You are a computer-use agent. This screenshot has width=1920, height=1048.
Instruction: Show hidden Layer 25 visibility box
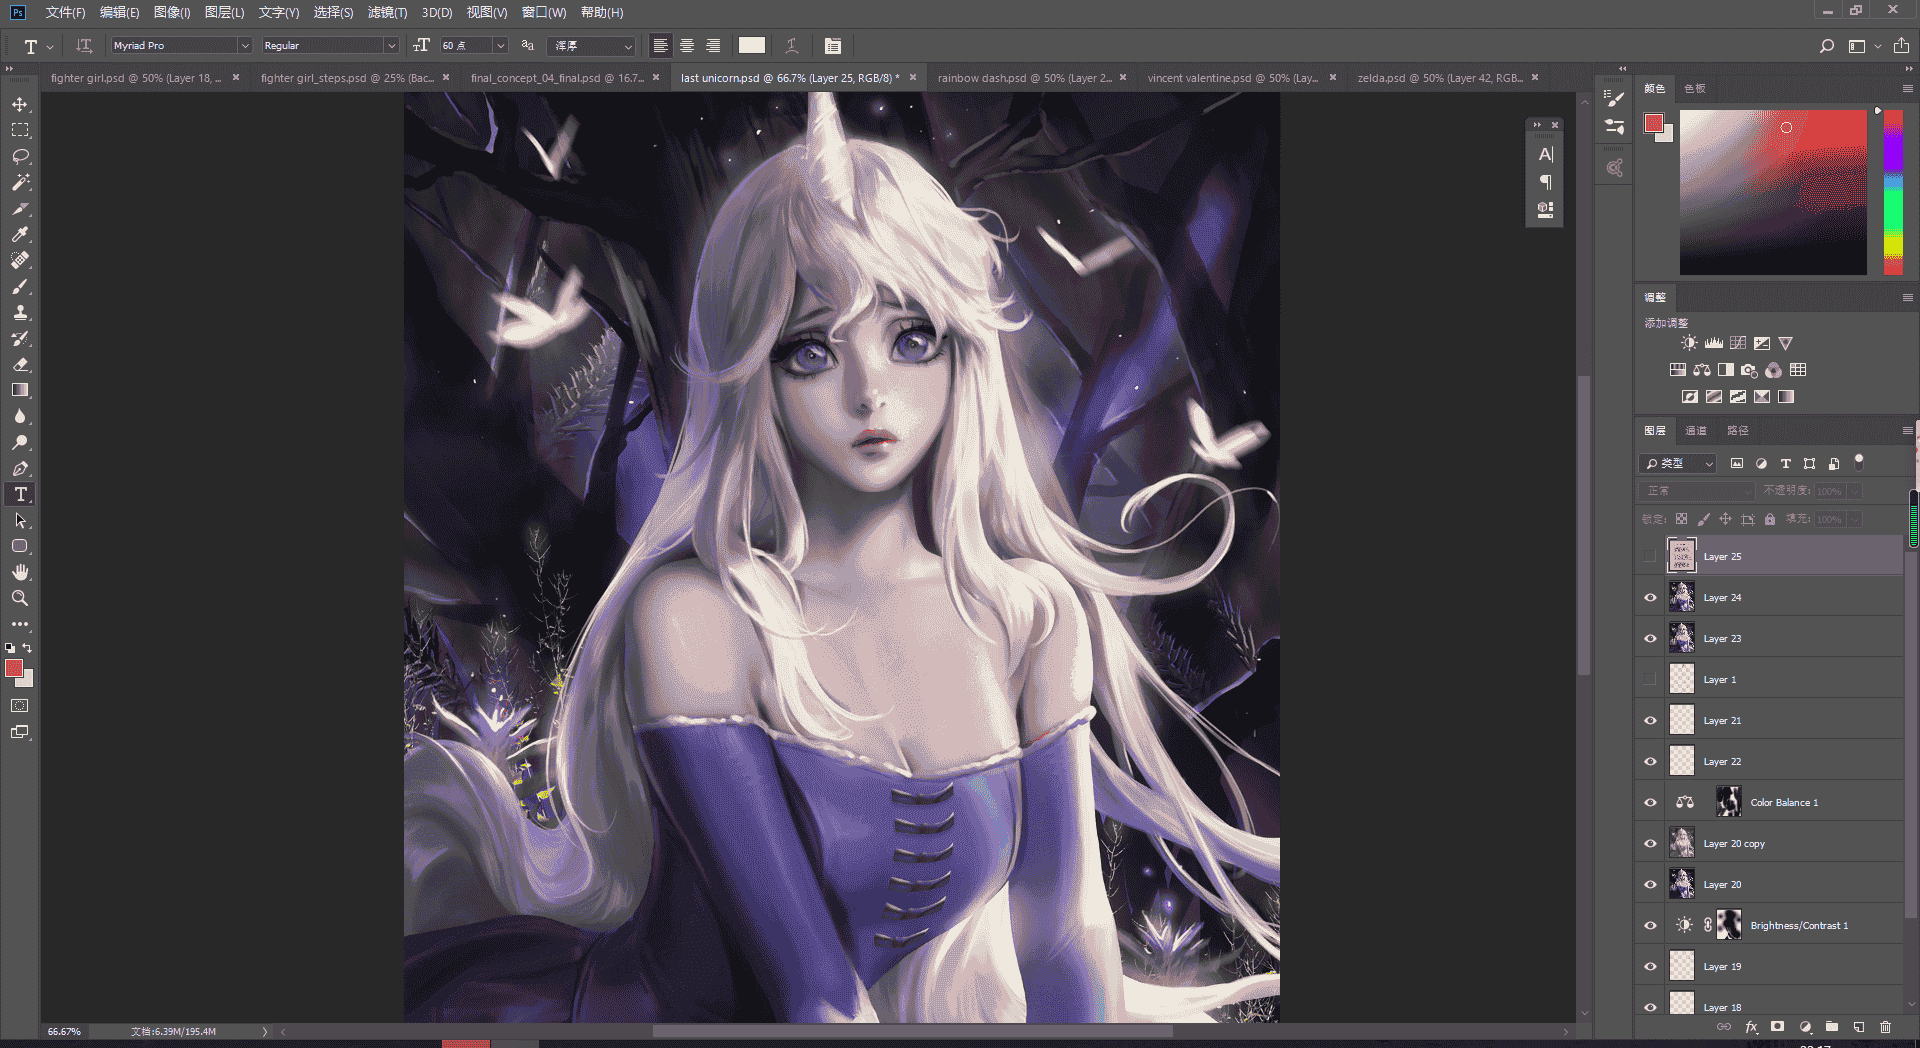point(1651,557)
